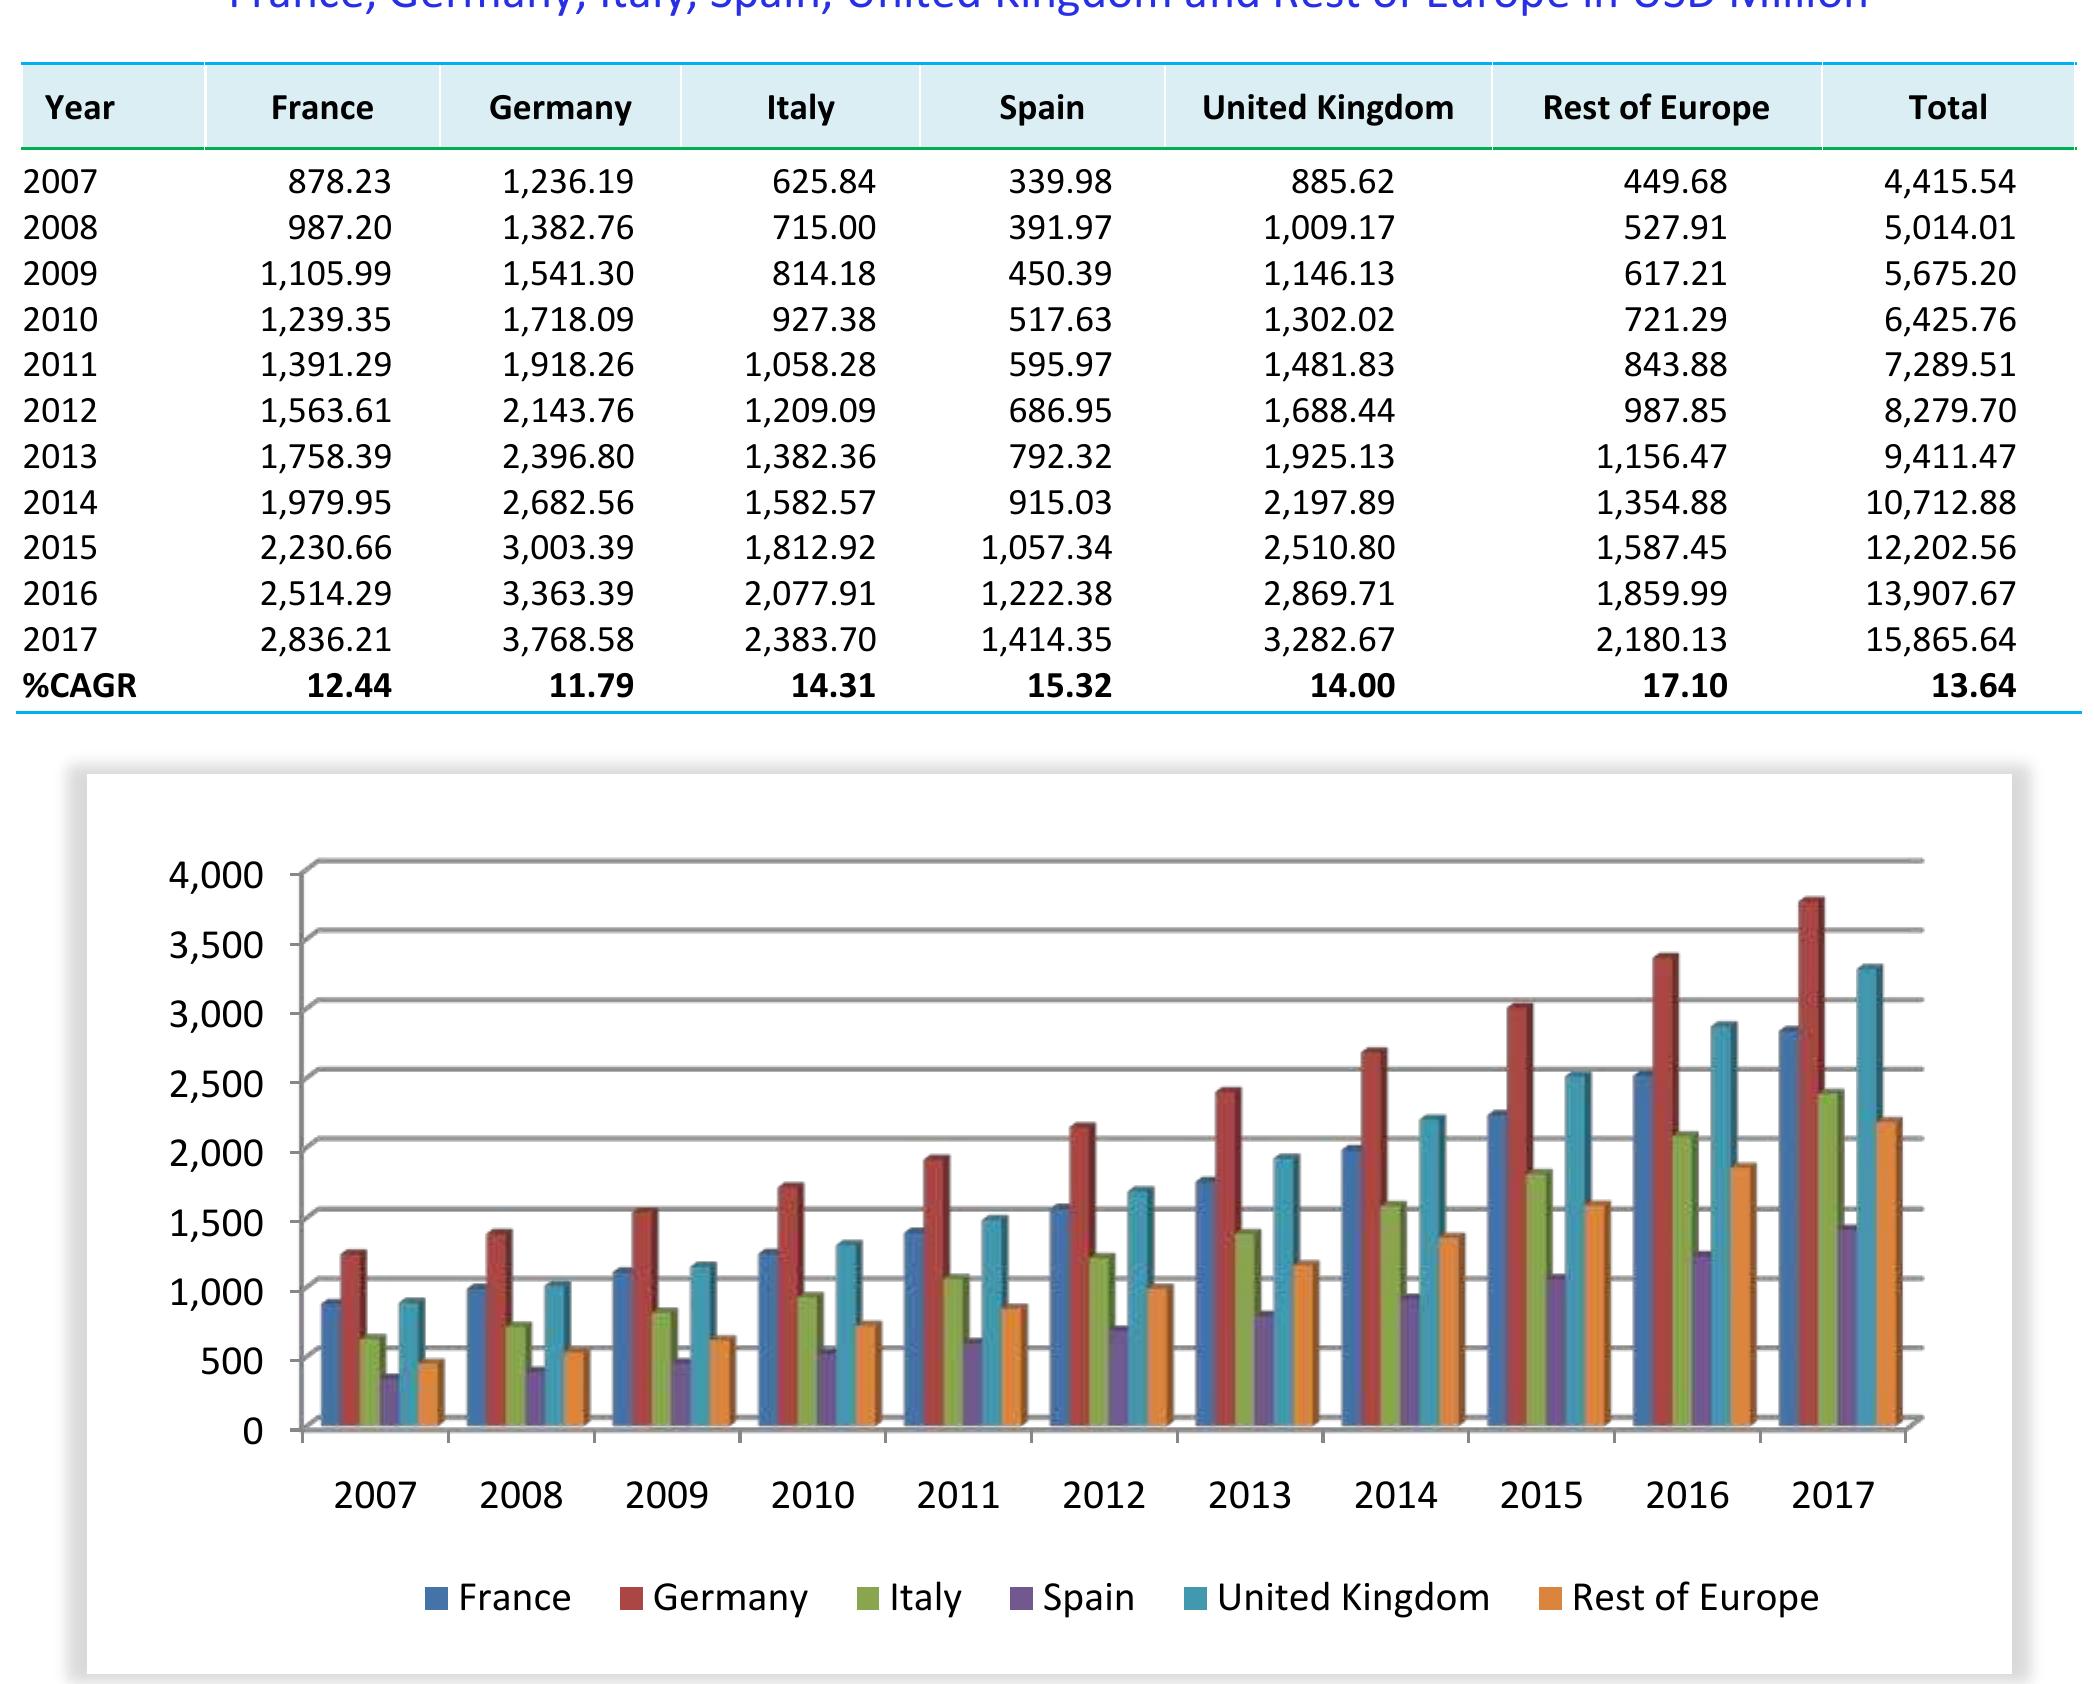Click the Spain legend color swatch
Image resolution: width=2094 pixels, height=1684 pixels.
coord(1020,1598)
